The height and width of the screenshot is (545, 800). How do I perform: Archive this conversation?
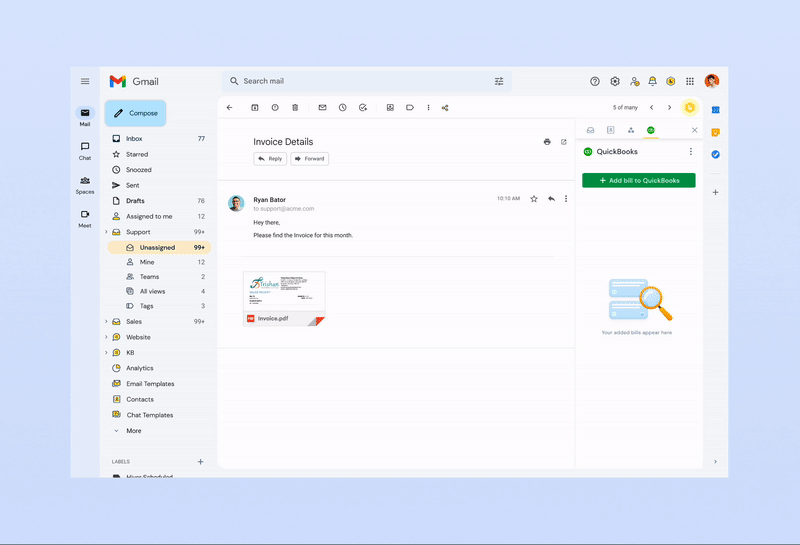click(255, 108)
